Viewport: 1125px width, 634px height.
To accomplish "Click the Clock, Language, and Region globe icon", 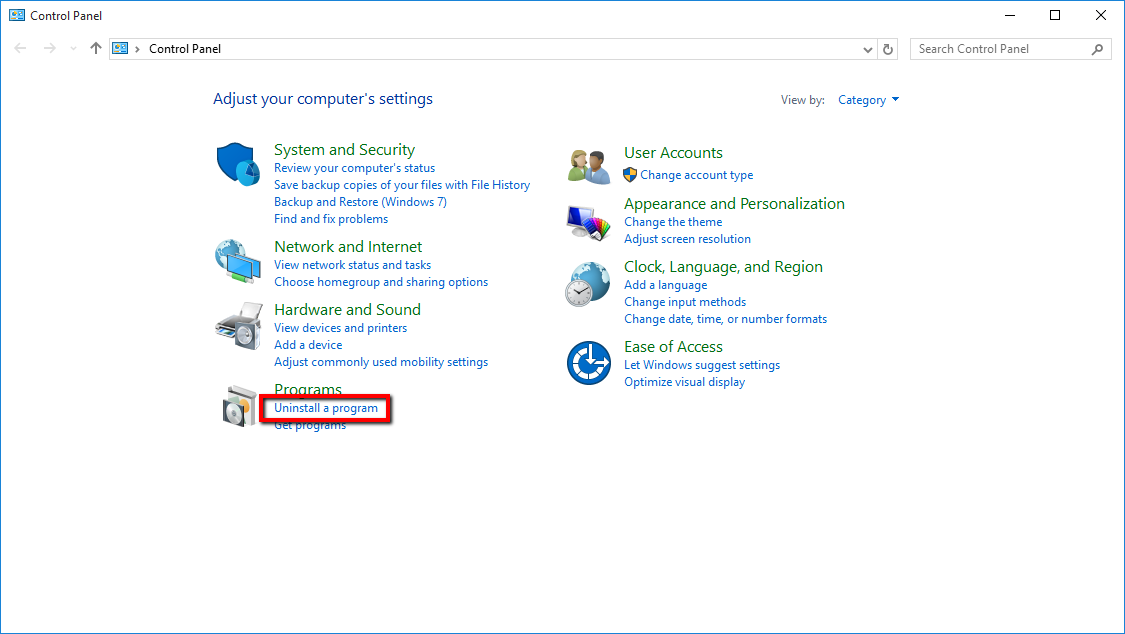I will (588, 284).
